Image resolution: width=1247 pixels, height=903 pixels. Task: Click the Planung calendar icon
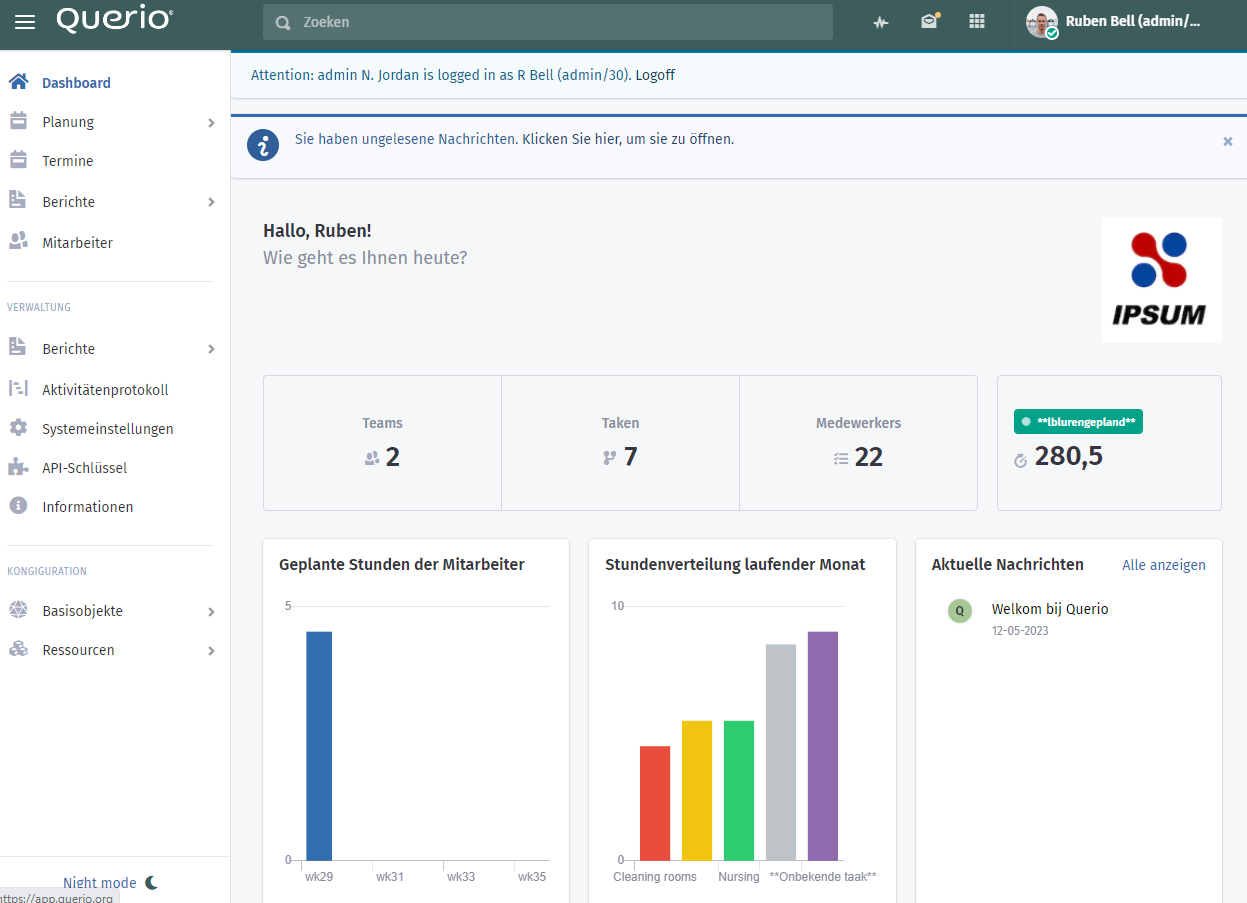18,121
